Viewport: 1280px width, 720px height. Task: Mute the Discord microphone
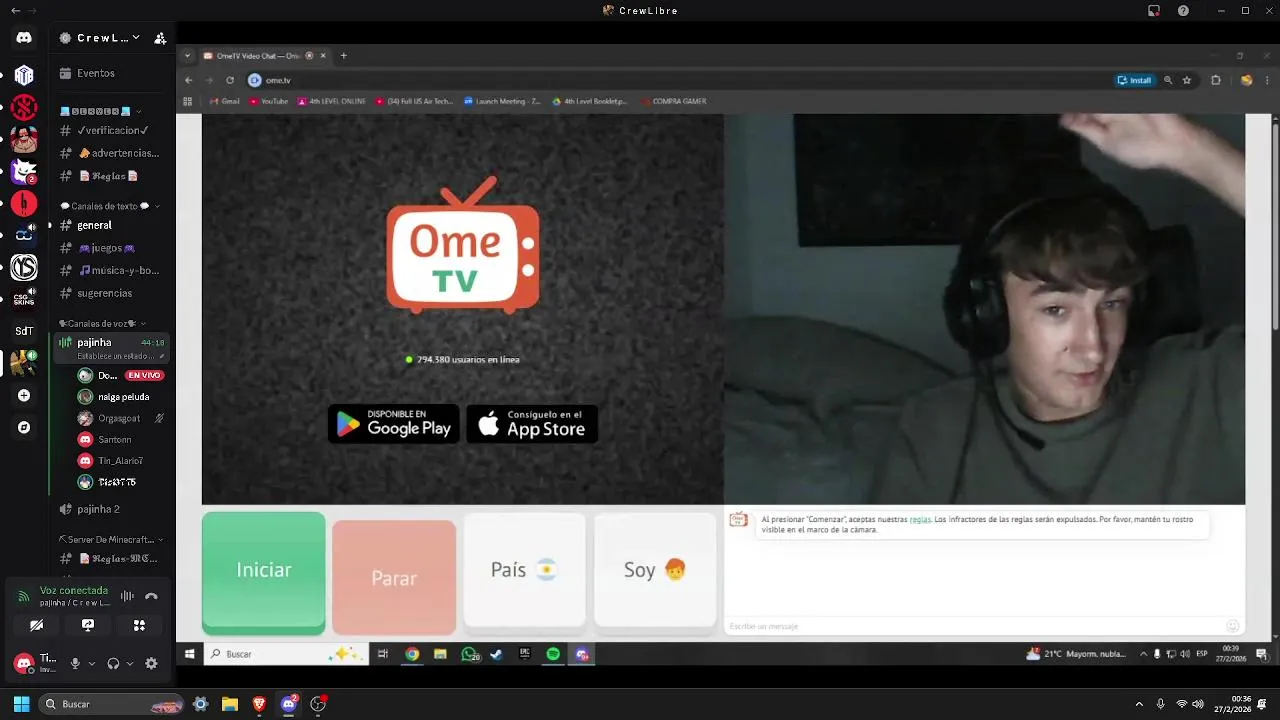[x=75, y=663]
